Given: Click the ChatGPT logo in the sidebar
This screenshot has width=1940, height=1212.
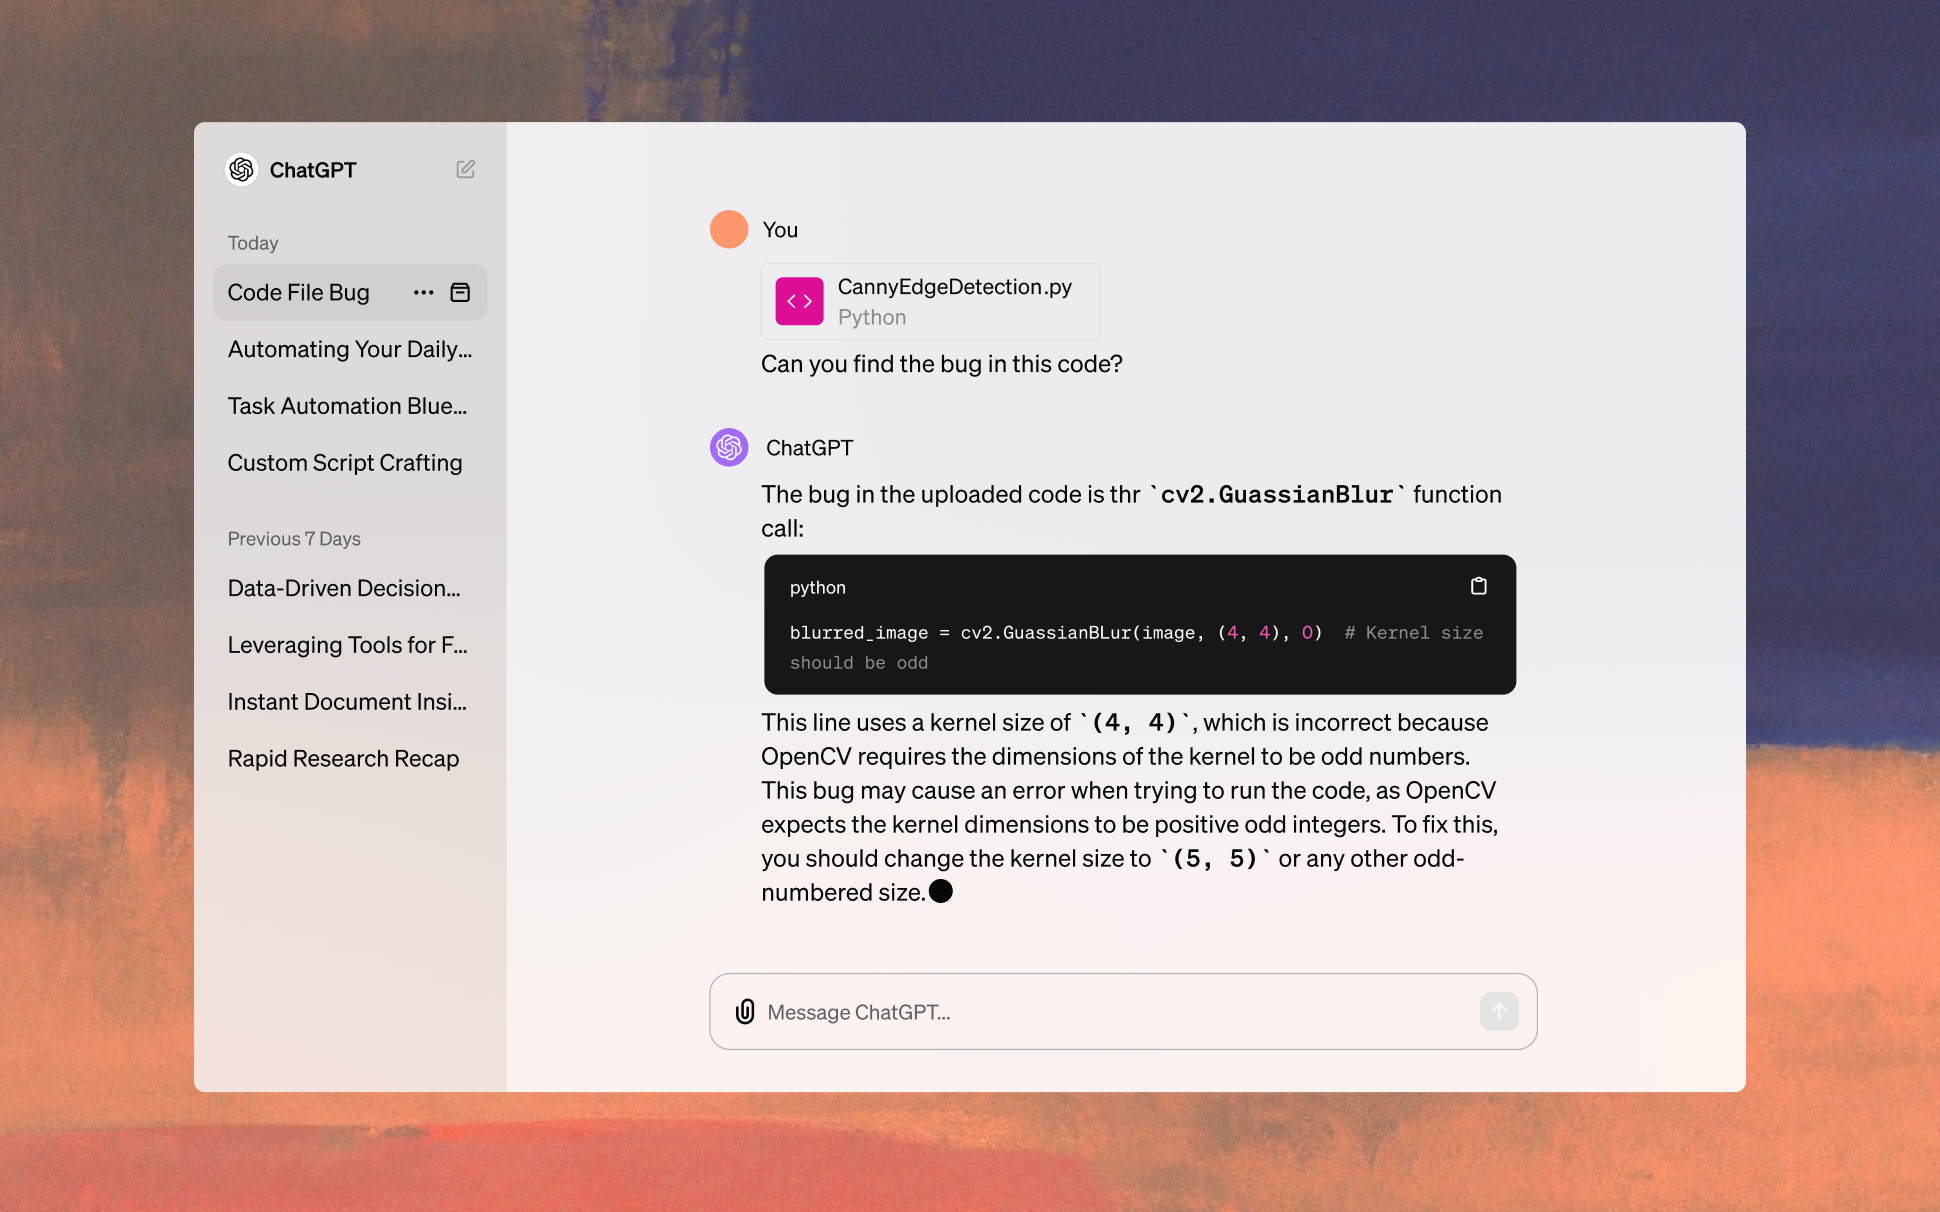Looking at the screenshot, I should [241, 170].
